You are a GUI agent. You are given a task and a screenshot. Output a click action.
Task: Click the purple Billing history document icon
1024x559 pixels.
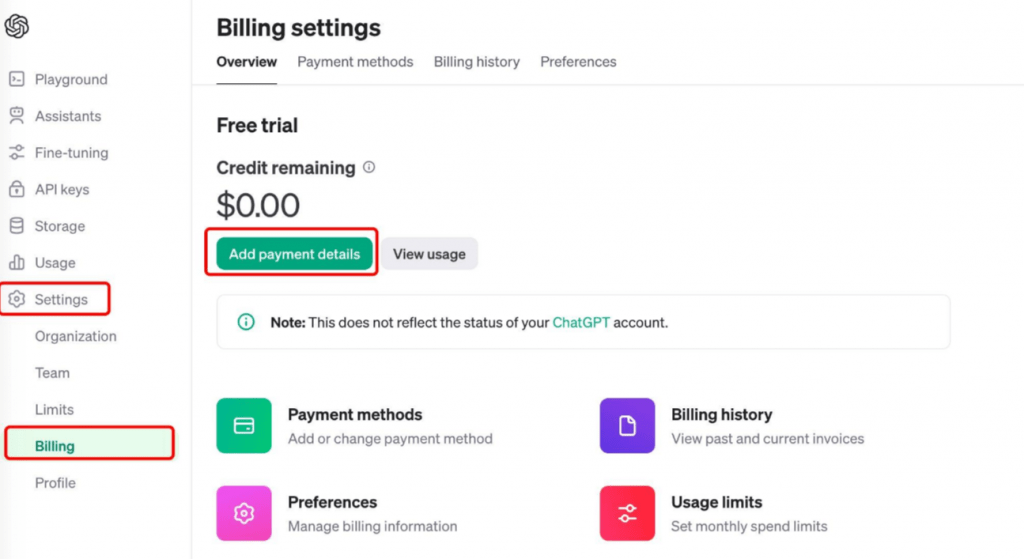(627, 426)
